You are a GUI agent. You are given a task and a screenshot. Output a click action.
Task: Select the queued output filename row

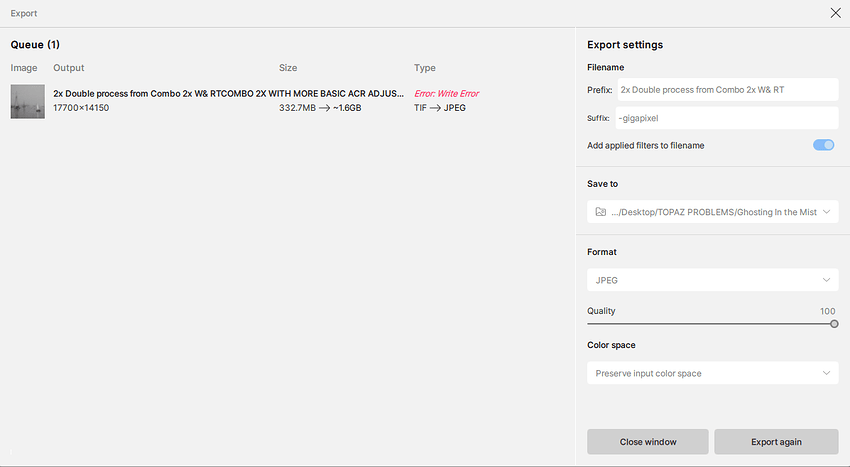click(x=228, y=94)
